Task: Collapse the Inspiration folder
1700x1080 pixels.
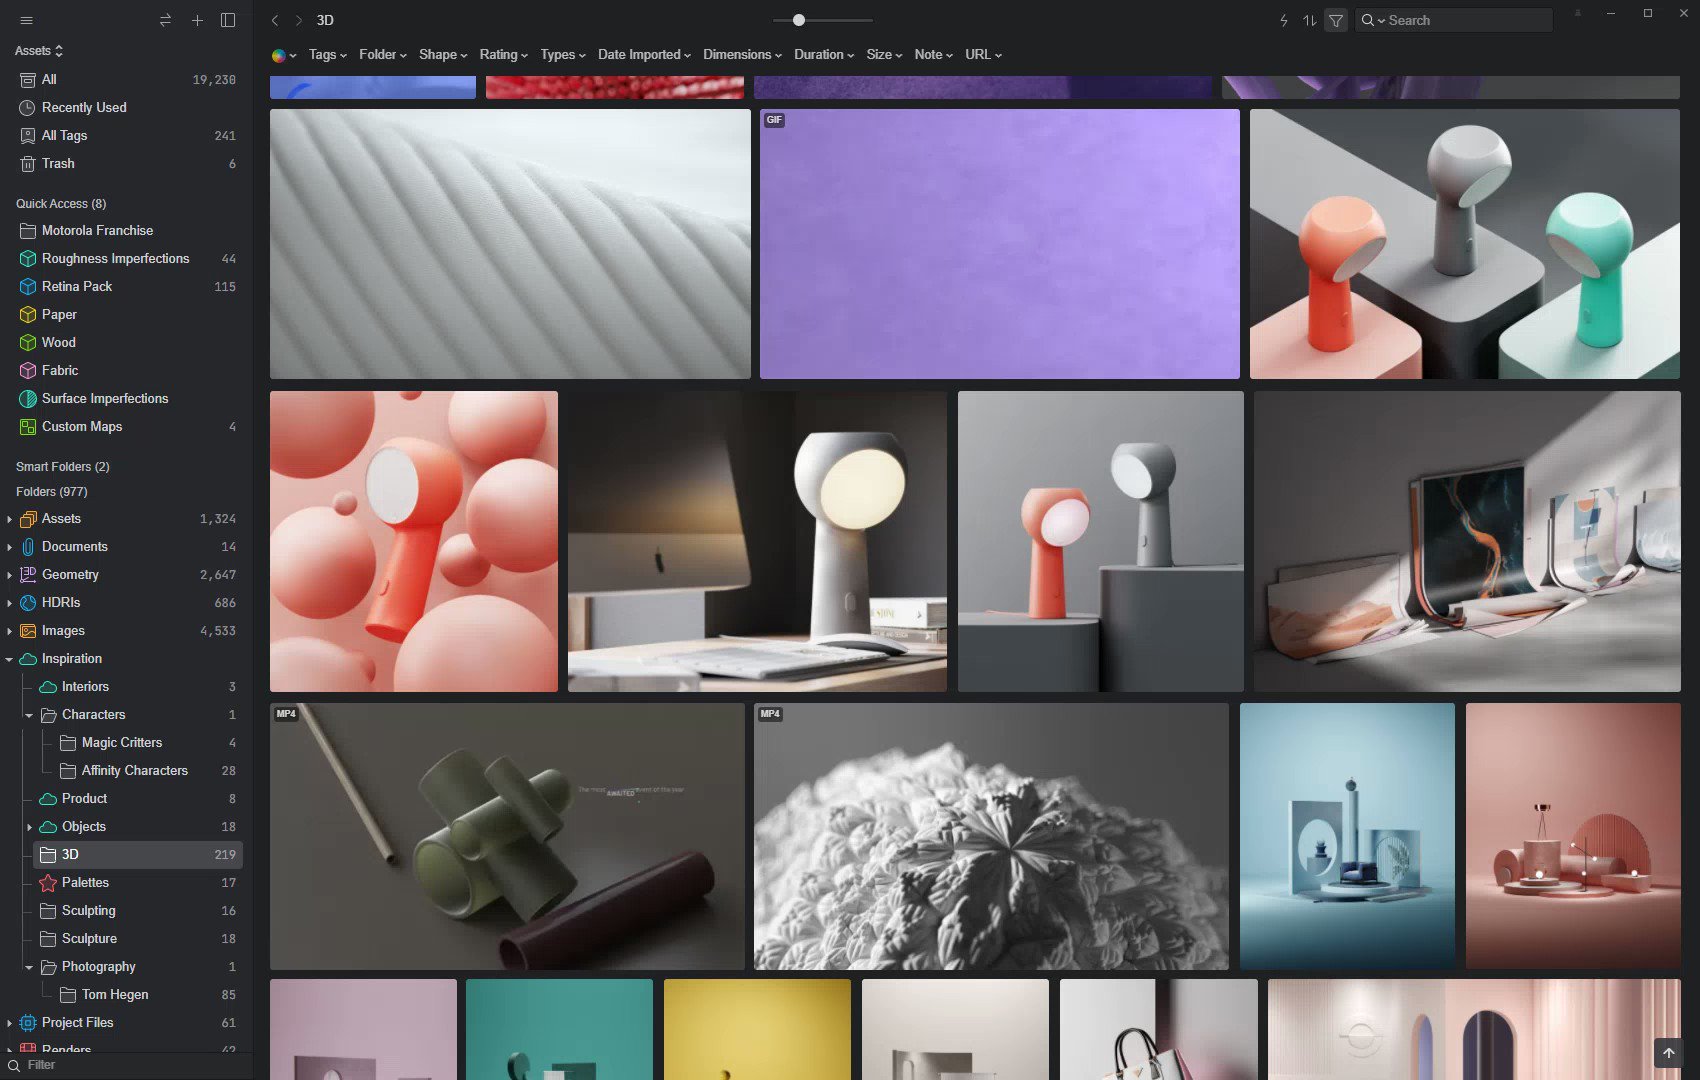Action: (x=9, y=659)
